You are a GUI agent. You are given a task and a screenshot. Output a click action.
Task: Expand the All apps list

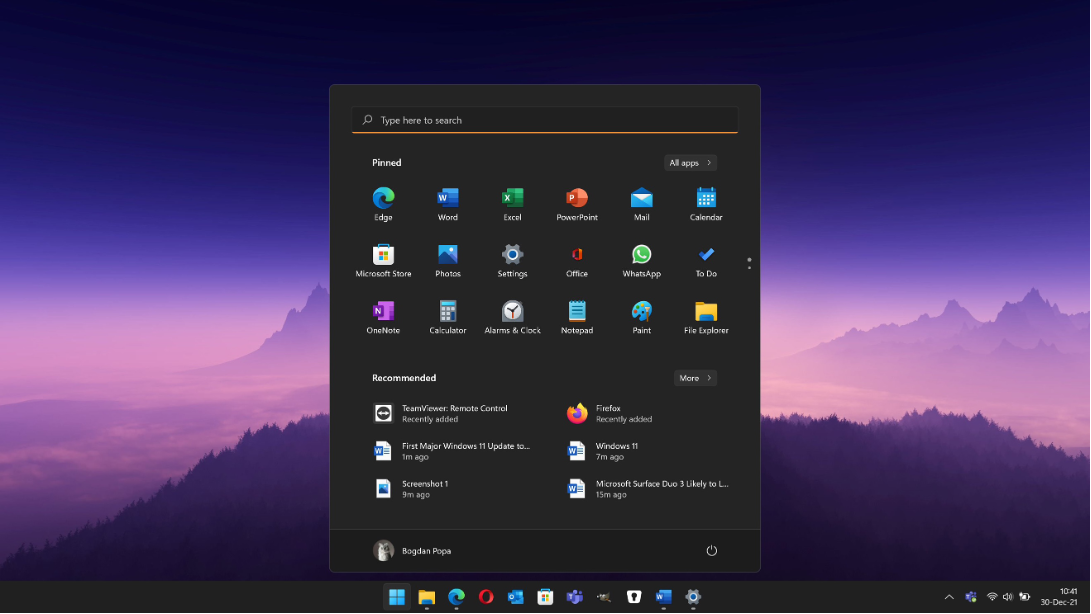[690, 163]
